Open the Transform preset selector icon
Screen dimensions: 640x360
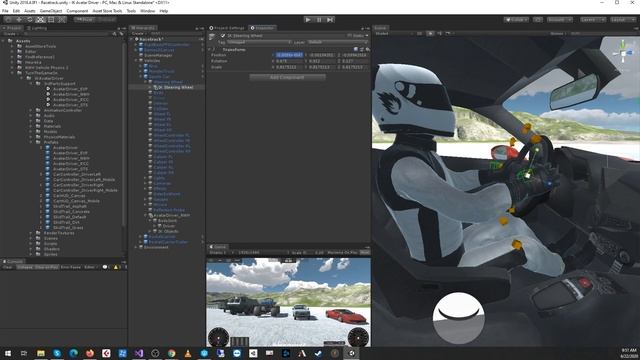point(362,49)
